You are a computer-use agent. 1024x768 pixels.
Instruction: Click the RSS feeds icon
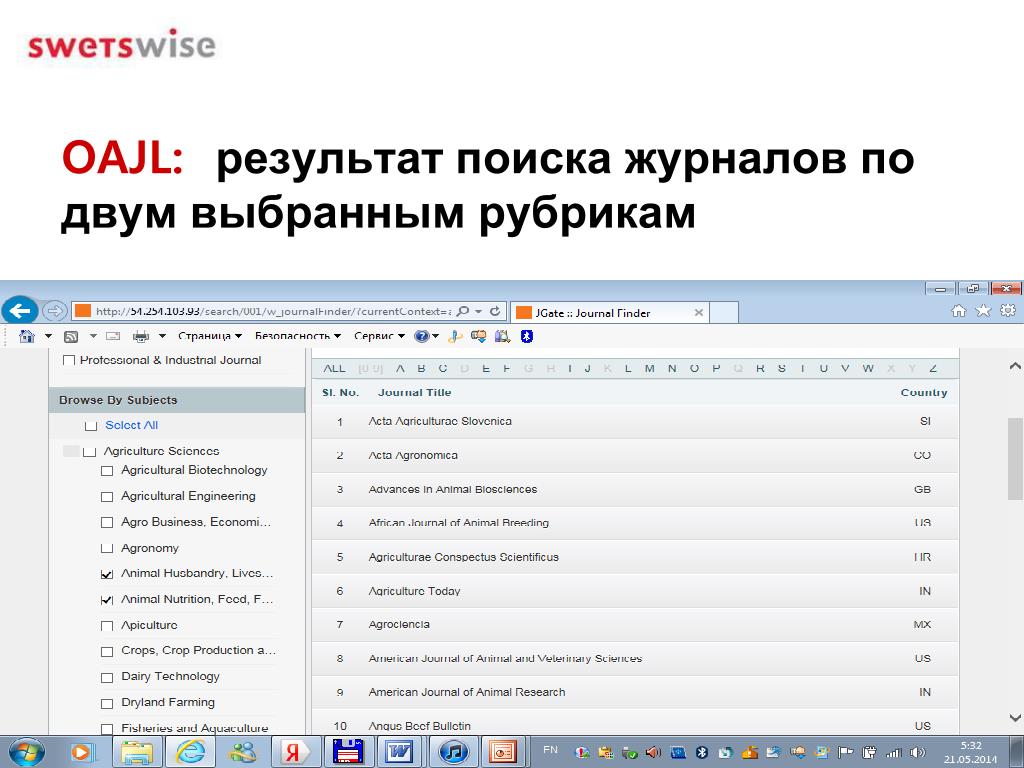[71, 336]
